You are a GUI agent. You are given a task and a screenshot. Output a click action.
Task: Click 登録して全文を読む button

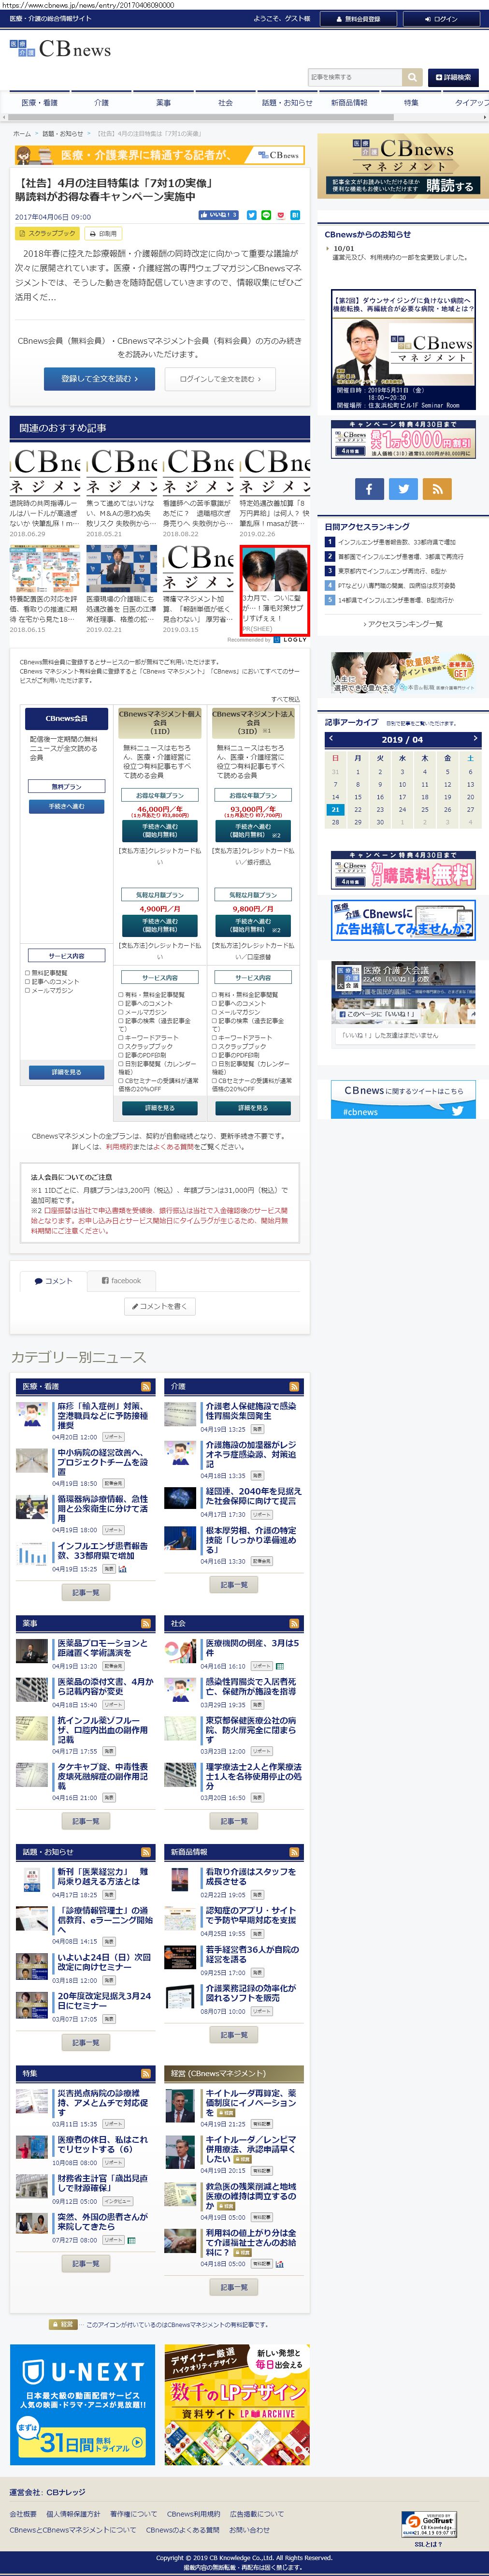click(x=98, y=379)
